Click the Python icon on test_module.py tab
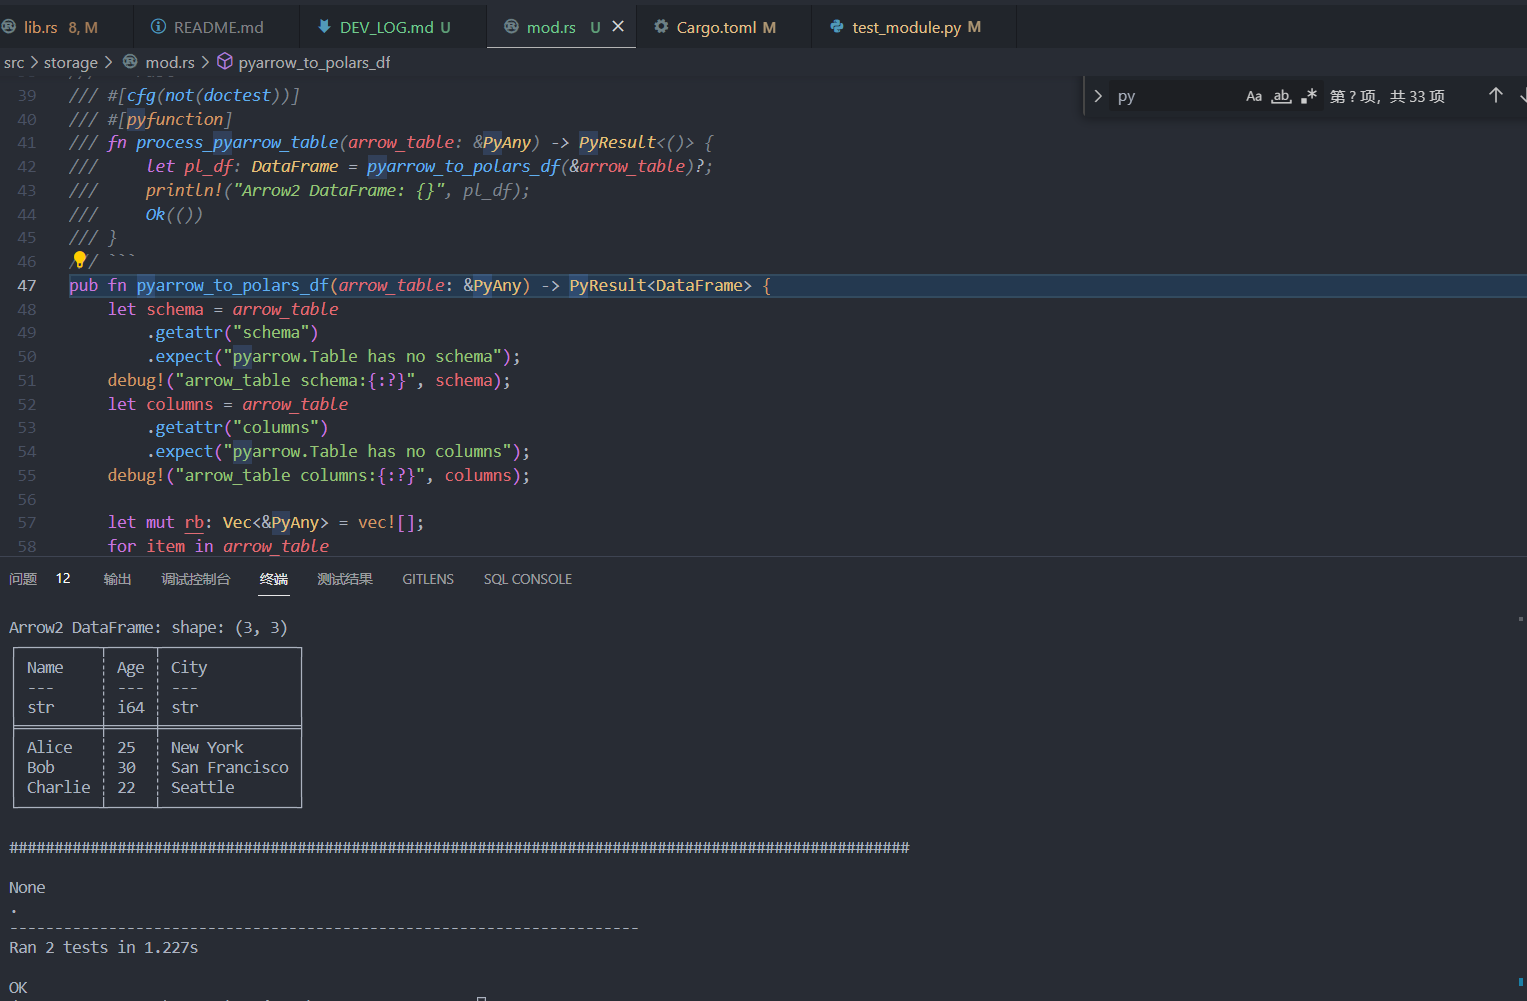 pyautogui.click(x=836, y=27)
